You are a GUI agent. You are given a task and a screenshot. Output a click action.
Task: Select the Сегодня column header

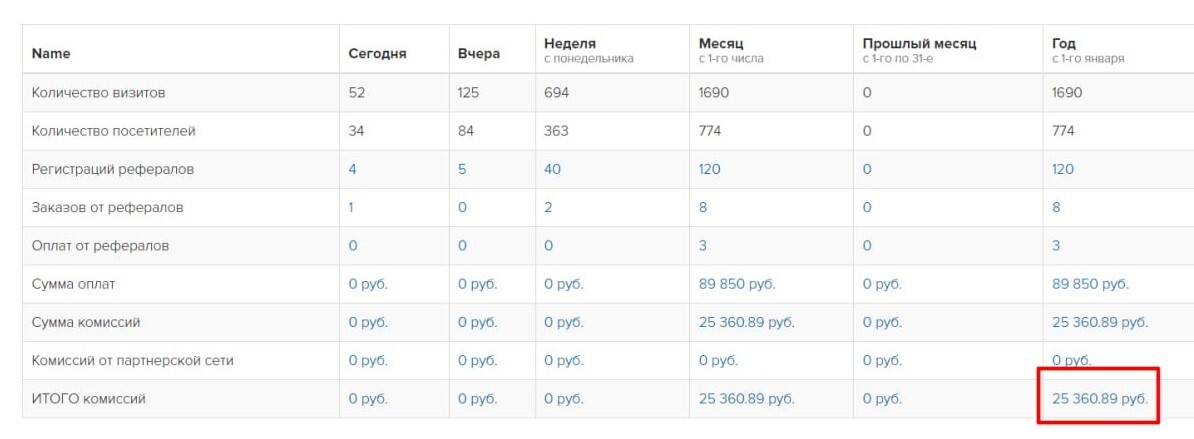point(377,54)
